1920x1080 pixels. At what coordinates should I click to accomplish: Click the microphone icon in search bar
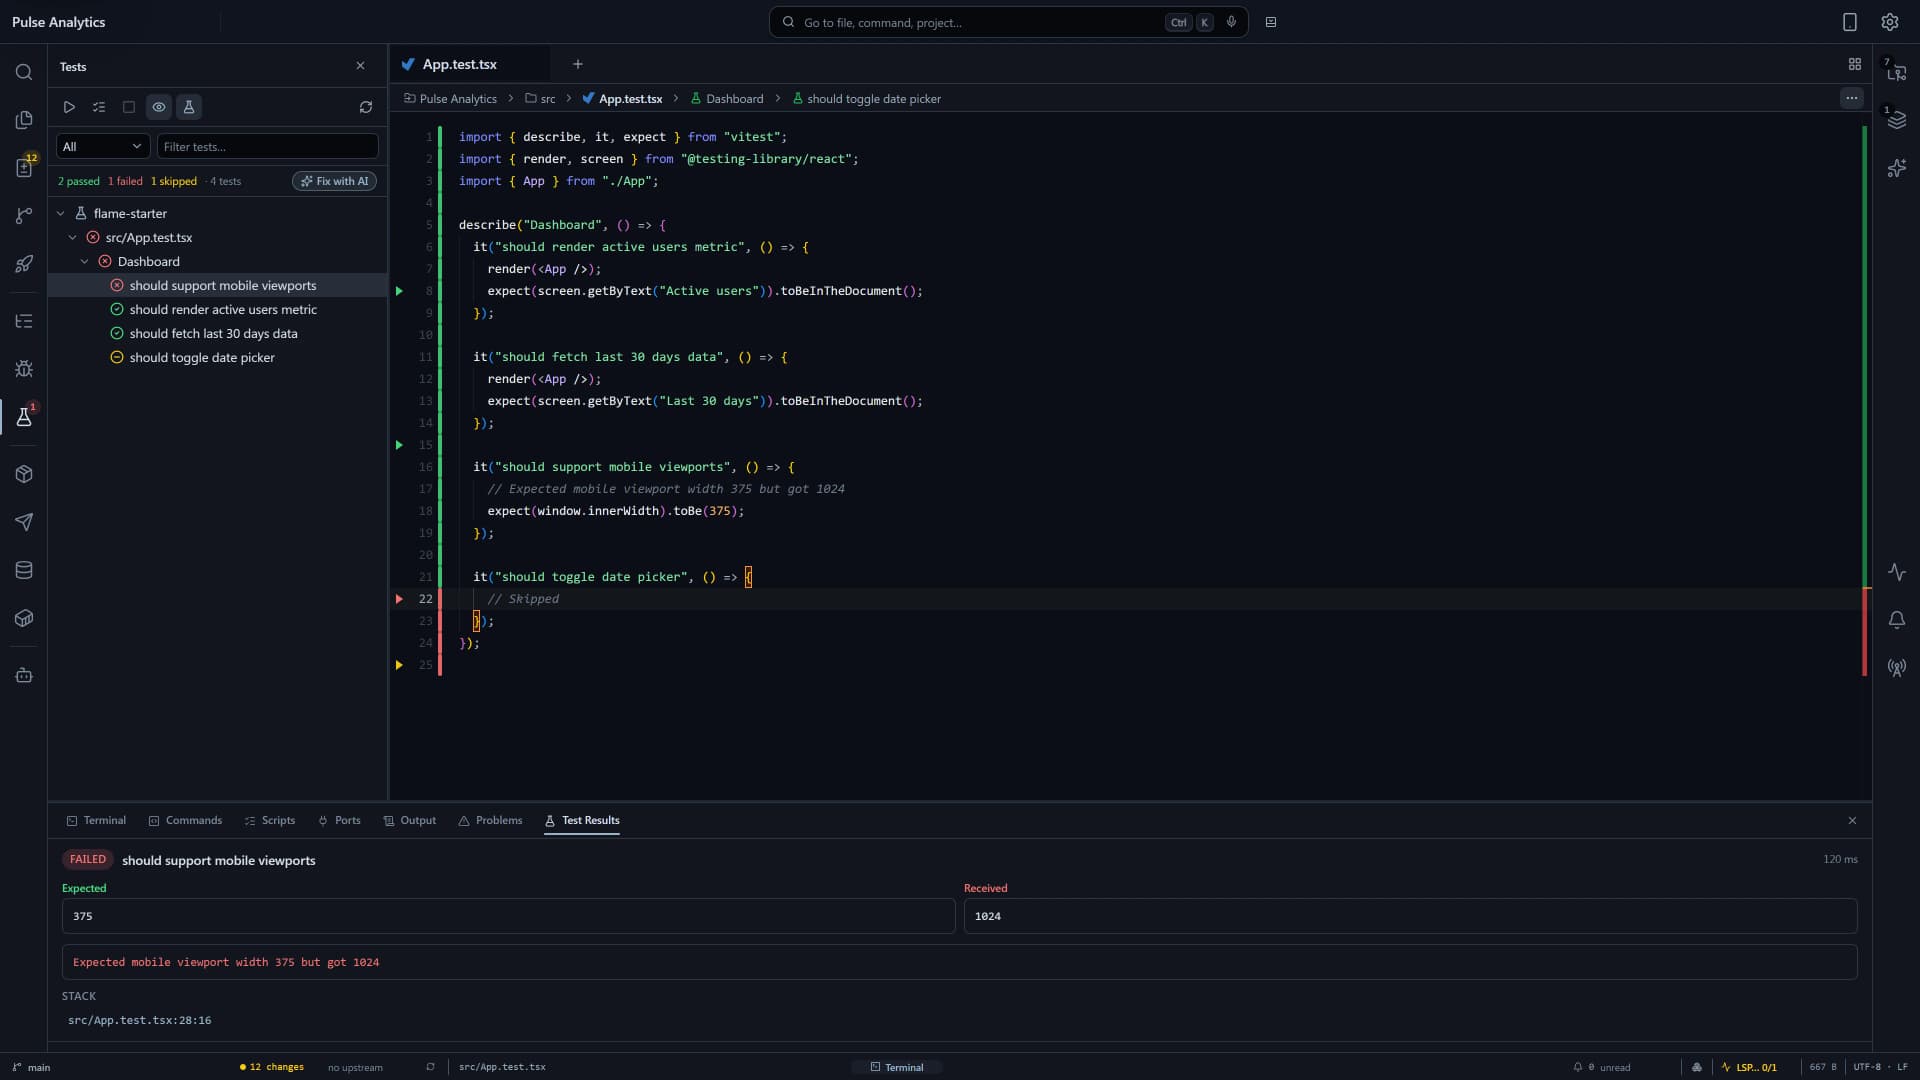[x=1231, y=22]
